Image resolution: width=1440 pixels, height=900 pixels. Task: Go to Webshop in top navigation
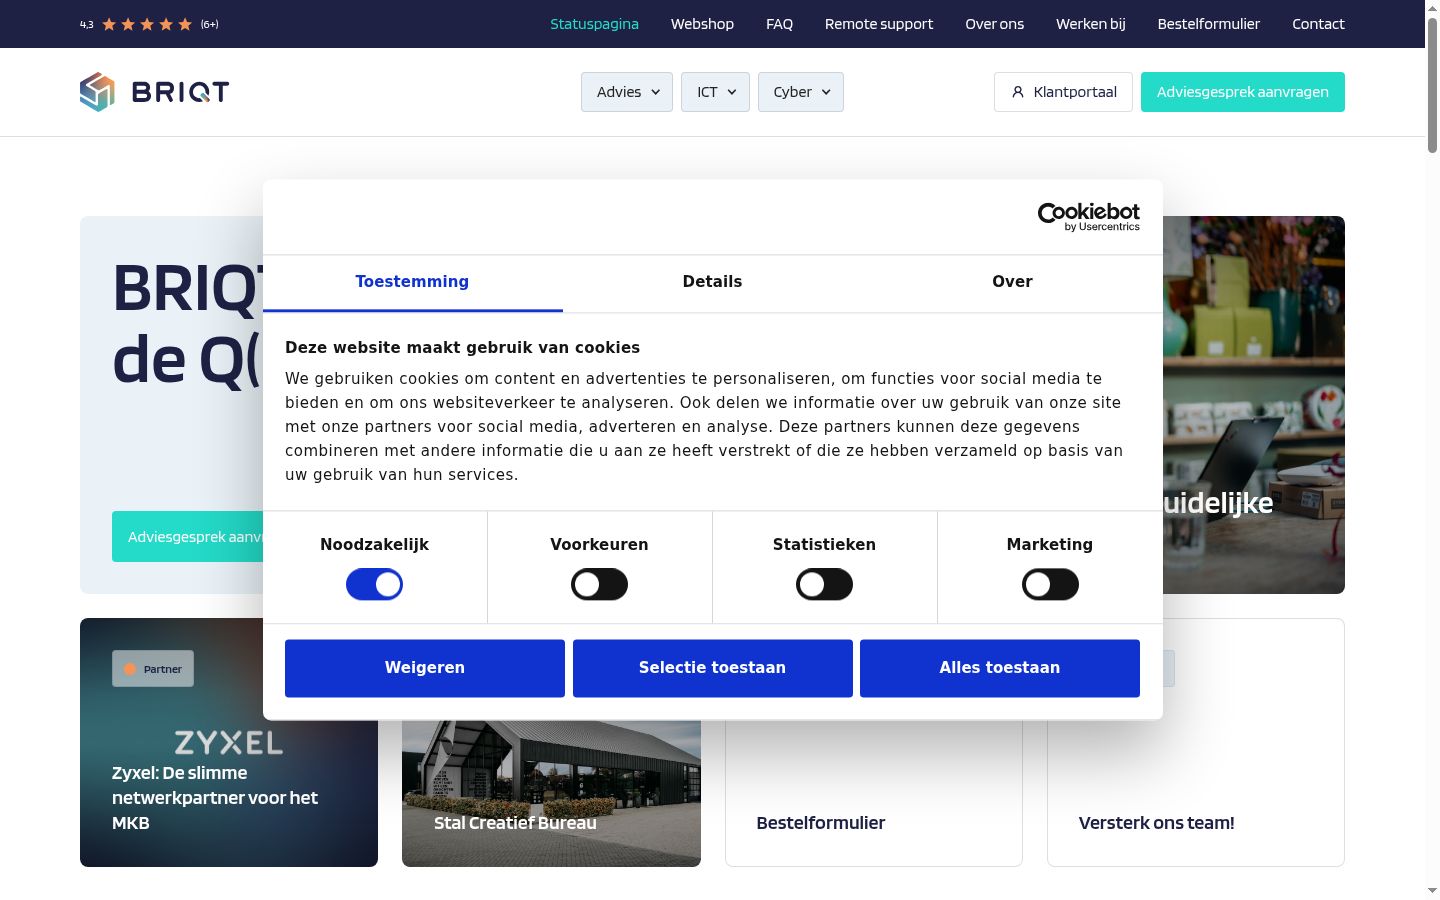[x=702, y=24]
